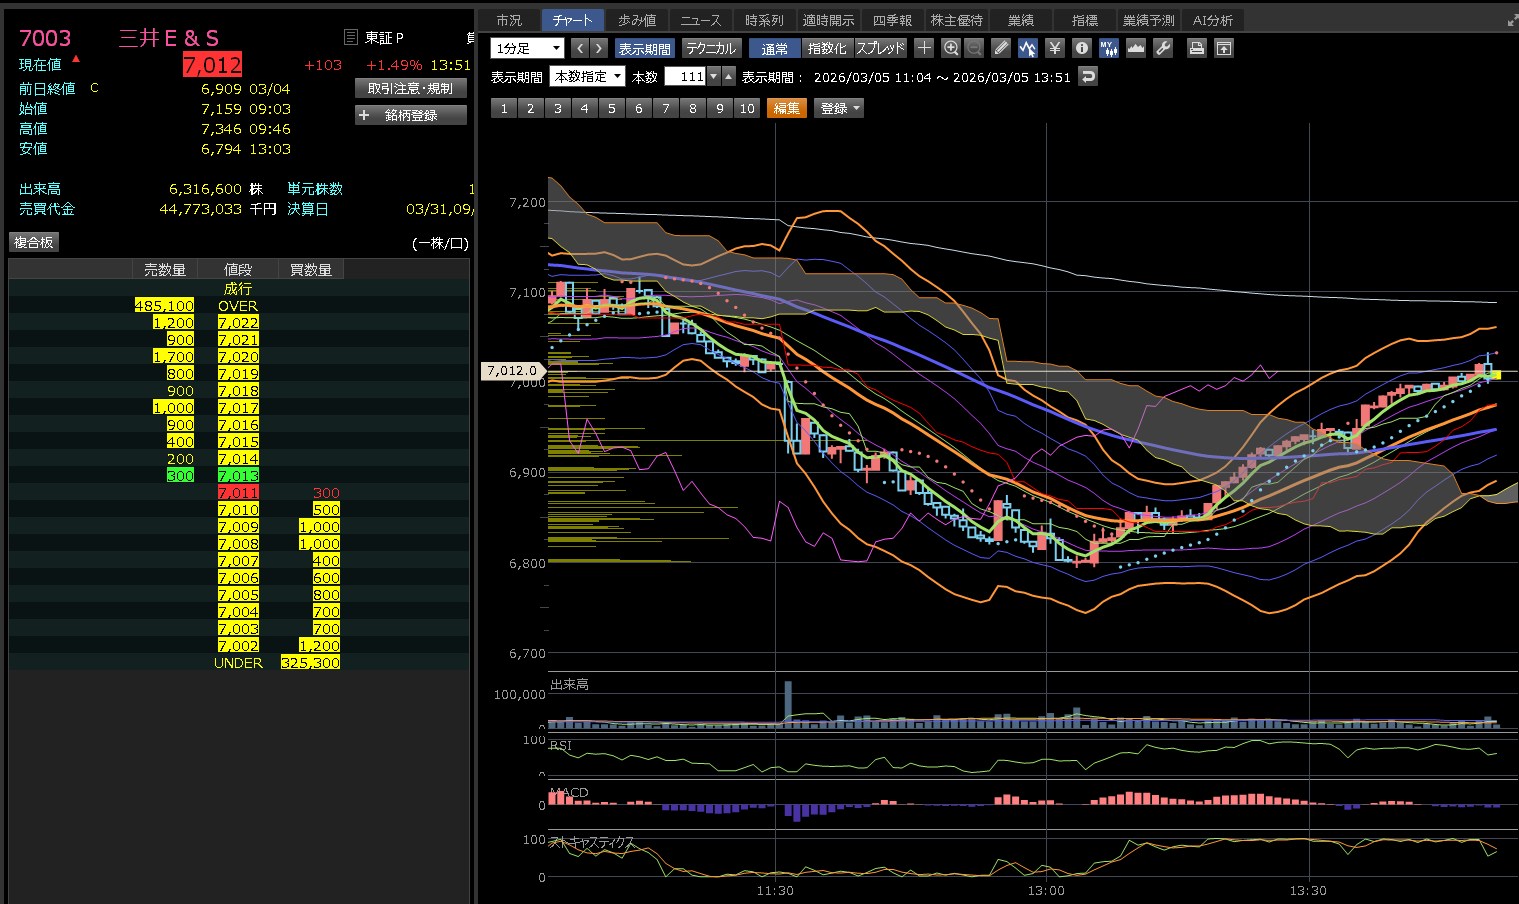The image size is (1519, 904).
Task: Click the reset display period arrow icon
Action: click(x=1088, y=77)
